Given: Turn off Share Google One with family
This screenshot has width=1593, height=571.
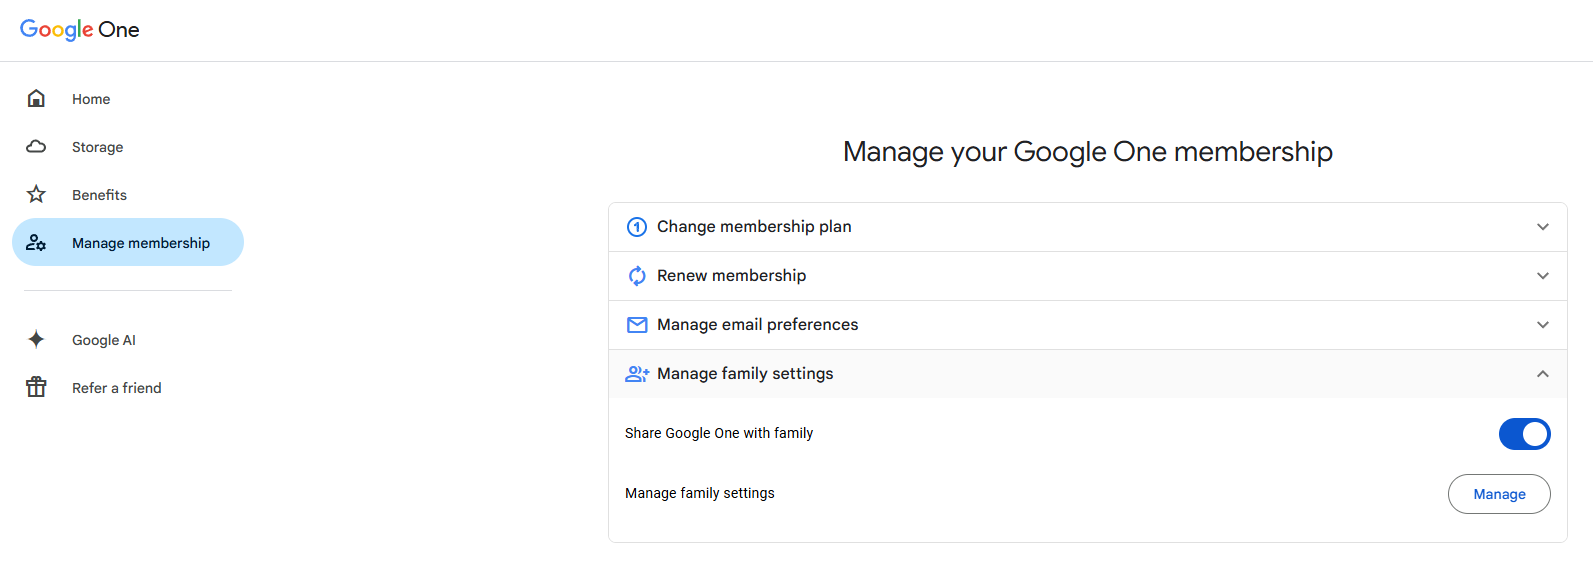Looking at the screenshot, I should (x=1524, y=434).
